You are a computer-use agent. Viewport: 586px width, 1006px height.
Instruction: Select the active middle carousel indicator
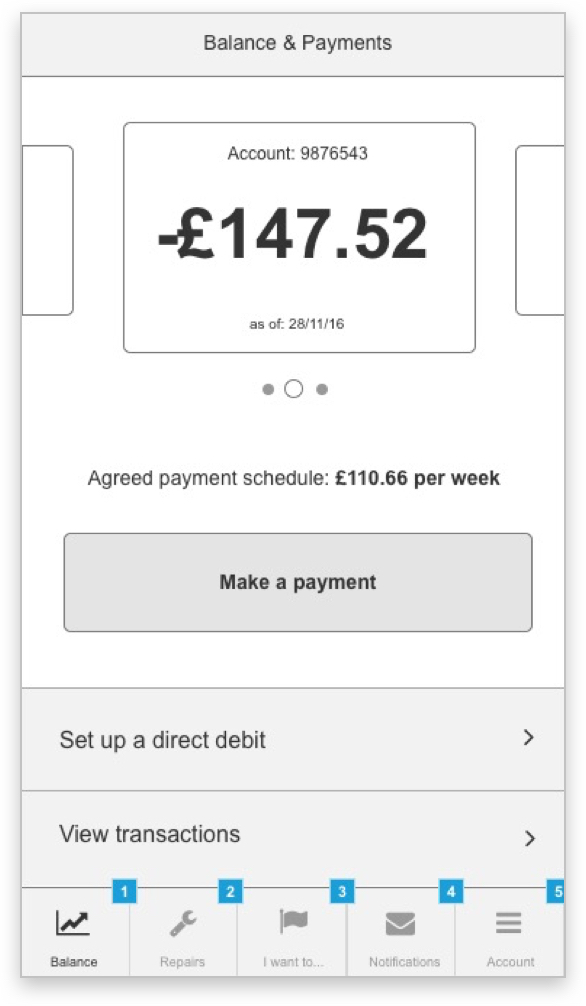294,389
